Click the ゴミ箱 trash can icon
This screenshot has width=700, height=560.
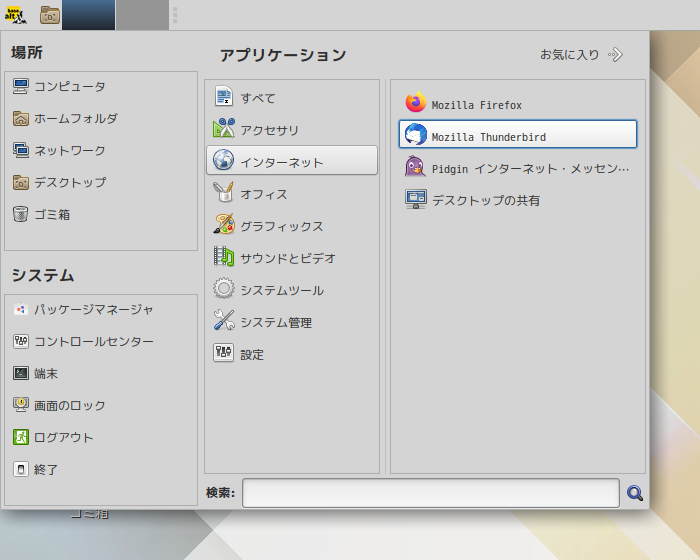coord(21,214)
